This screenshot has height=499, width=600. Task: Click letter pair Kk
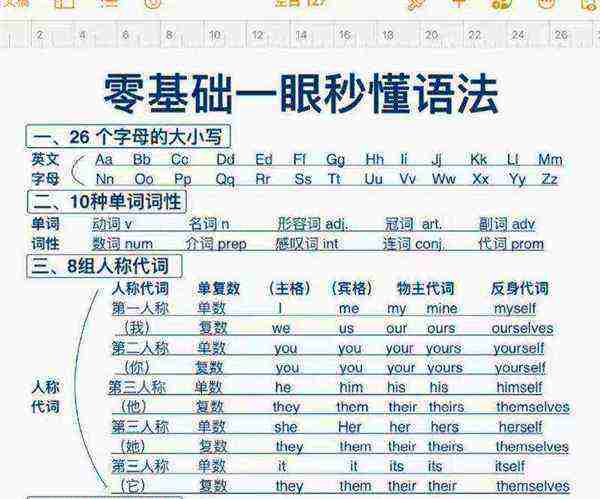point(478,159)
